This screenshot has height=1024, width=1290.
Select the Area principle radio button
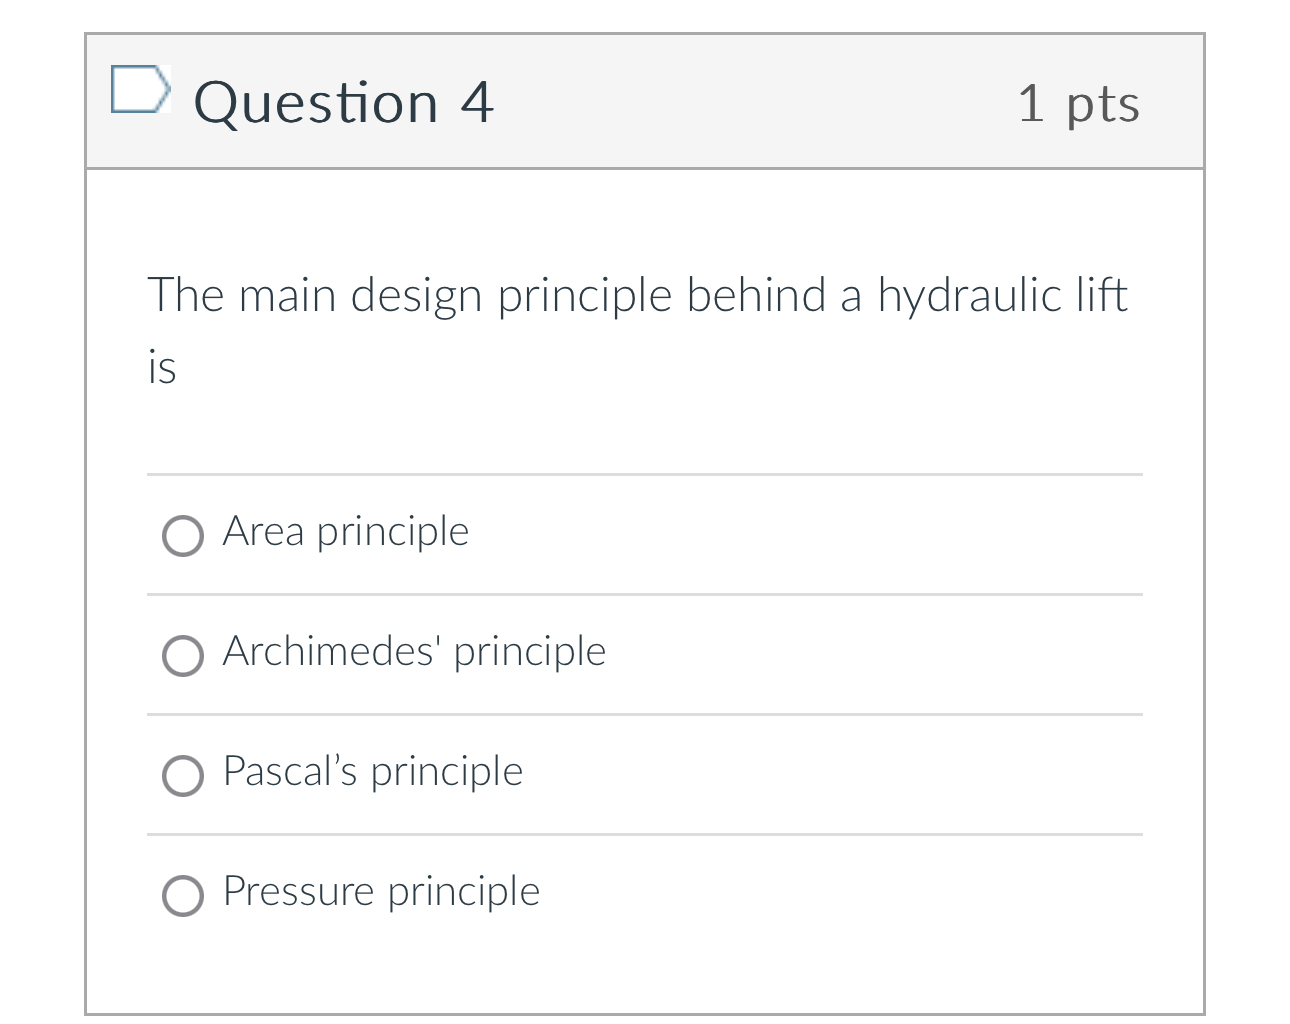[x=183, y=535]
